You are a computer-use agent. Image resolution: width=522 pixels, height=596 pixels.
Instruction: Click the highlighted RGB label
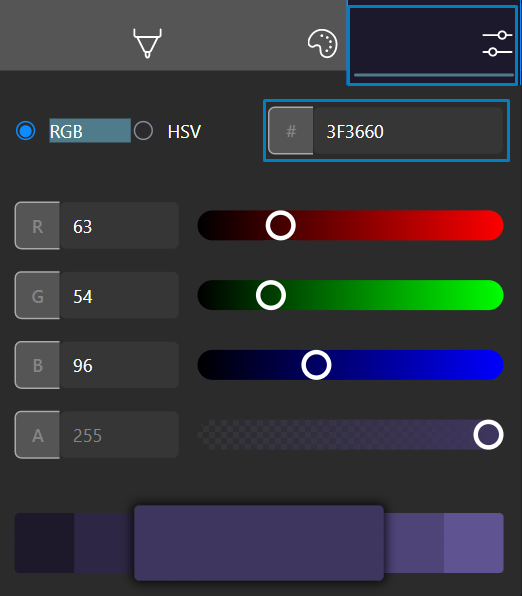90,131
